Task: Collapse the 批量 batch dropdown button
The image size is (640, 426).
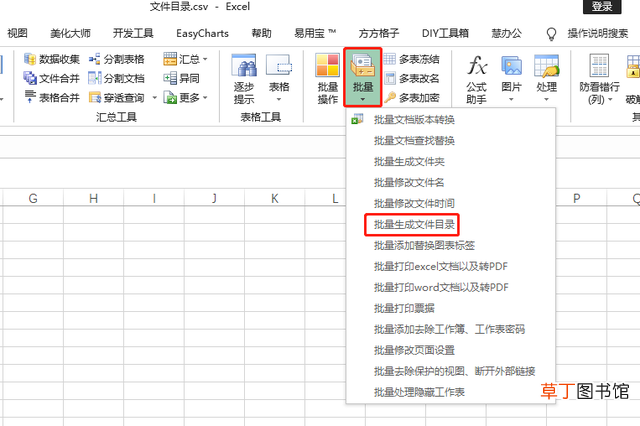Action: [x=362, y=78]
